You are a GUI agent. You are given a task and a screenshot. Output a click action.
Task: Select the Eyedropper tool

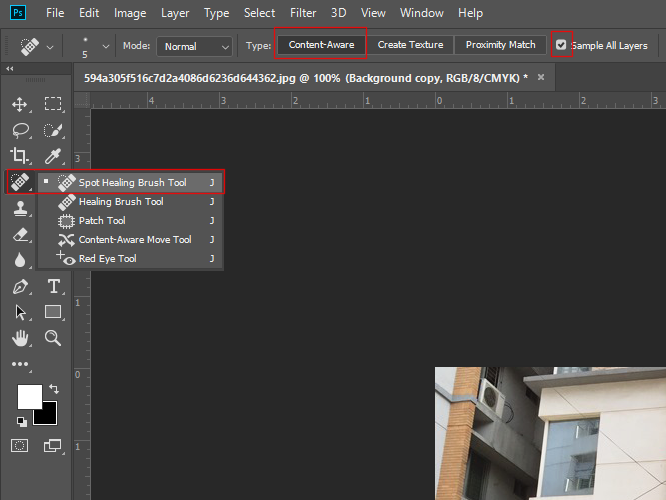(53, 156)
